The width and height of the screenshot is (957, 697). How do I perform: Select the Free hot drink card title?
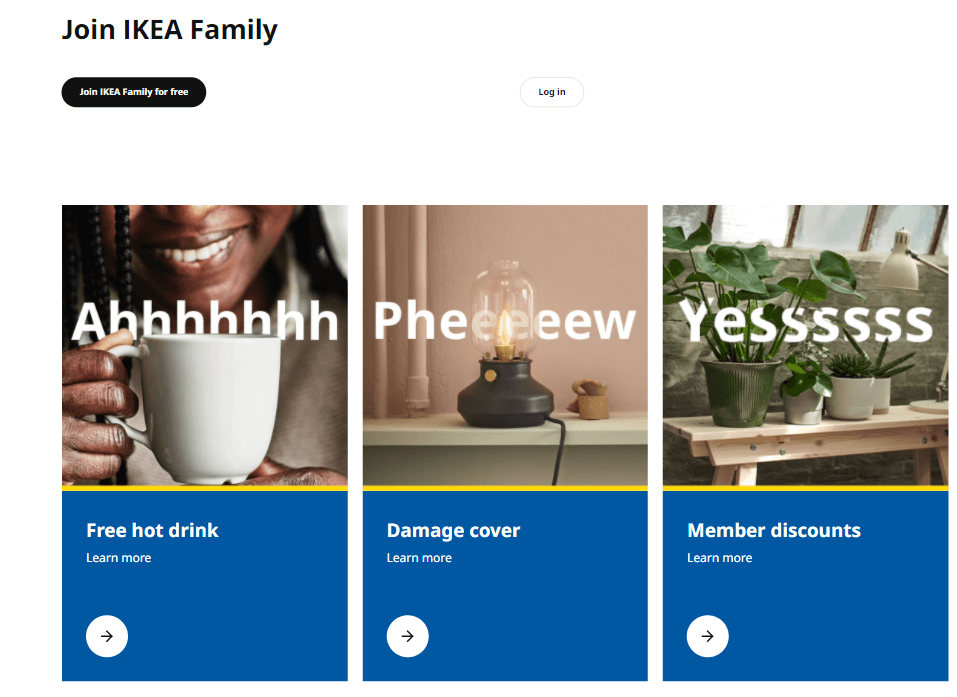click(152, 530)
